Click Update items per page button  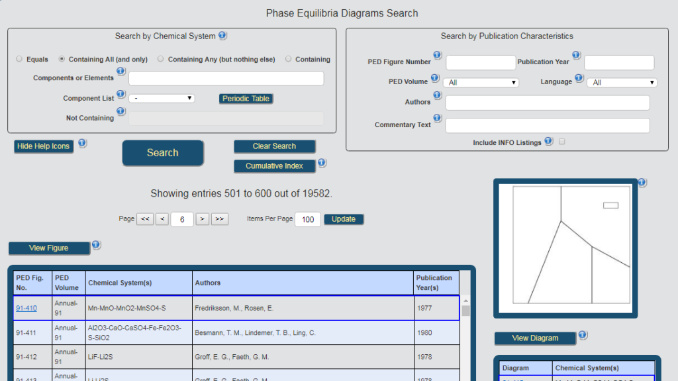(343, 219)
